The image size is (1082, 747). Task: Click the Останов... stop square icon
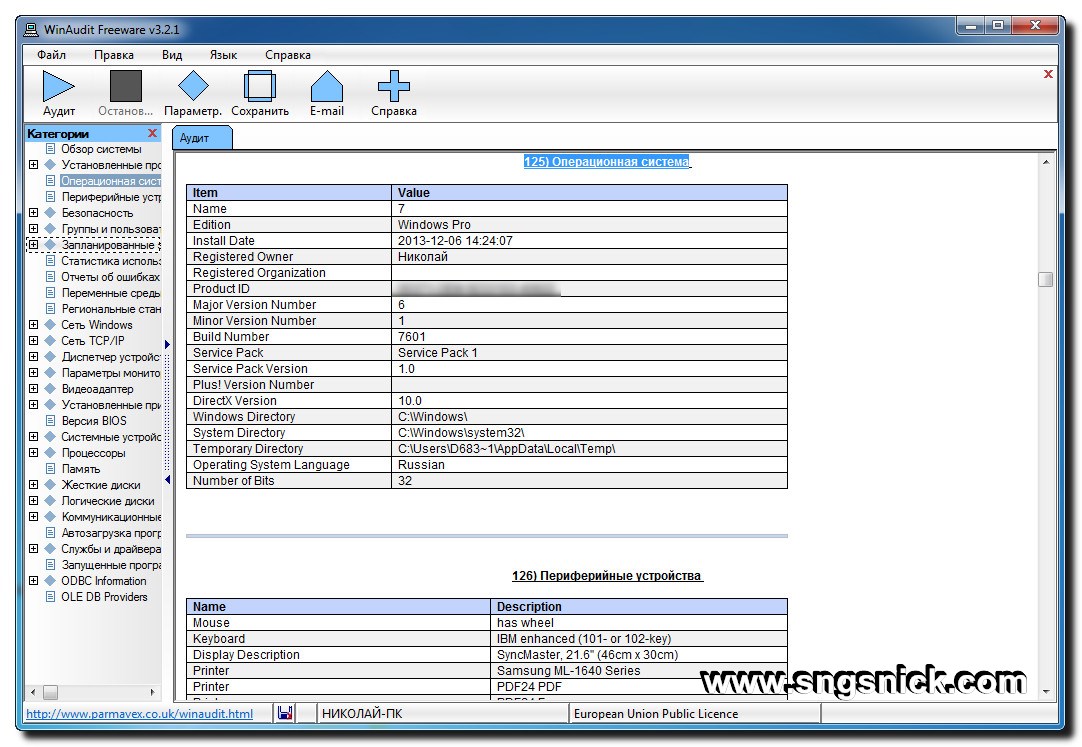click(x=126, y=86)
